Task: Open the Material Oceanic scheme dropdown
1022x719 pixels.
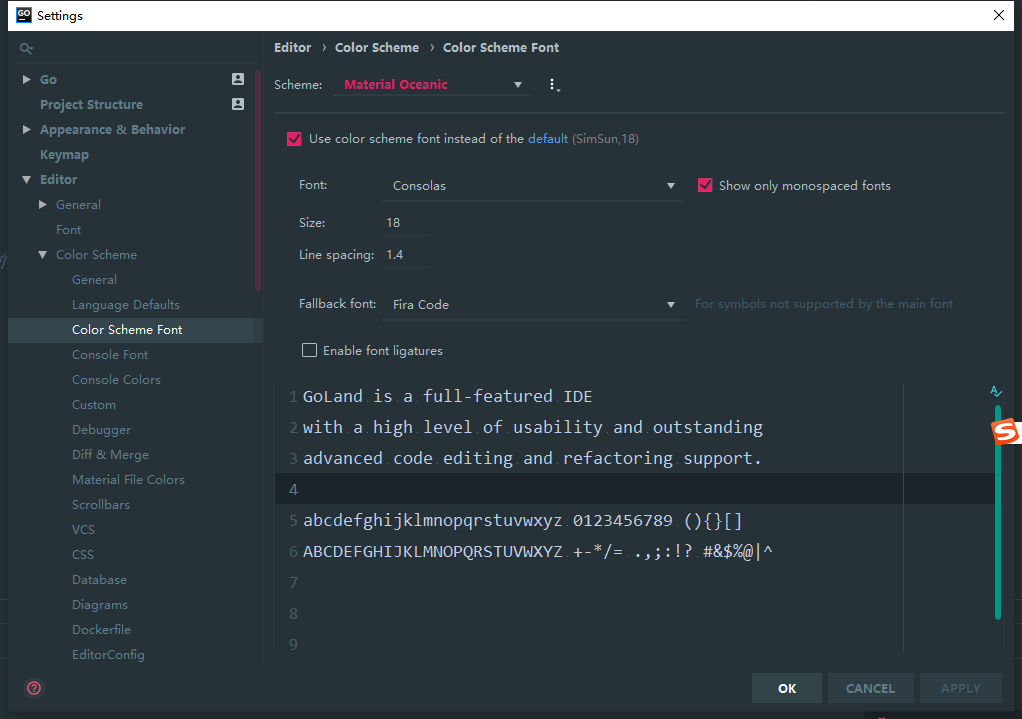Action: (518, 84)
